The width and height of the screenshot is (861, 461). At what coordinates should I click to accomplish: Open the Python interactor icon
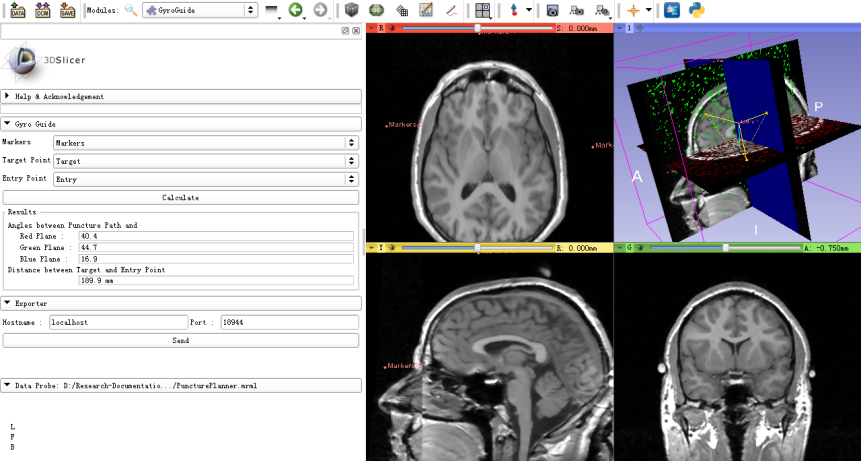697,10
